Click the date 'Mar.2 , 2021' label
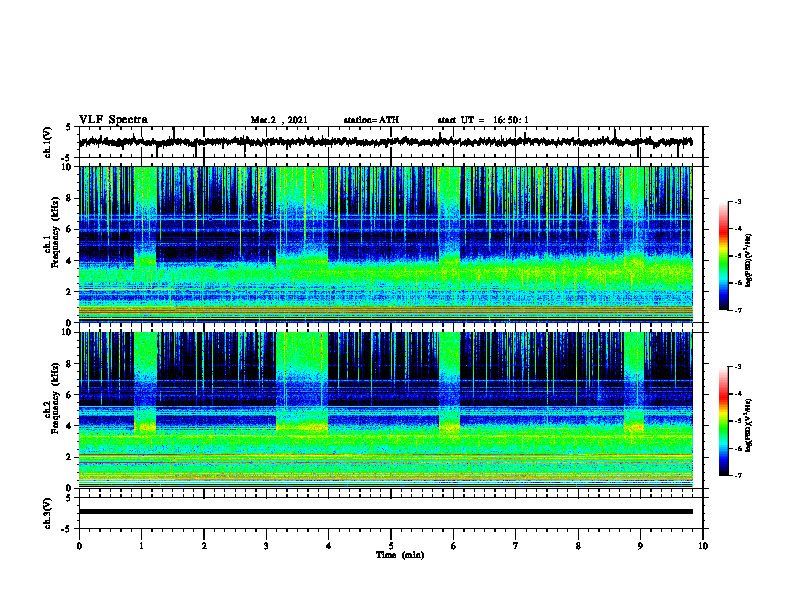 point(279,120)
